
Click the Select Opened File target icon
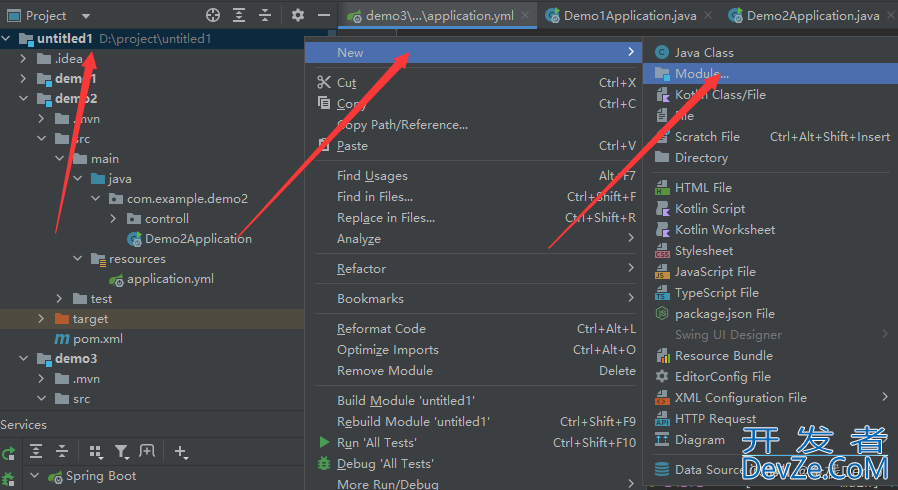213,15
